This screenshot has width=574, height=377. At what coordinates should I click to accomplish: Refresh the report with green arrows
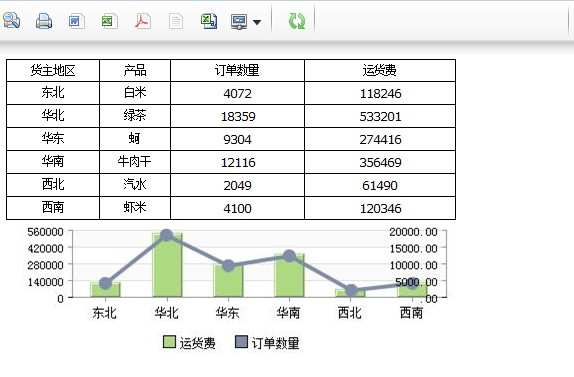[x=297, y=21]
